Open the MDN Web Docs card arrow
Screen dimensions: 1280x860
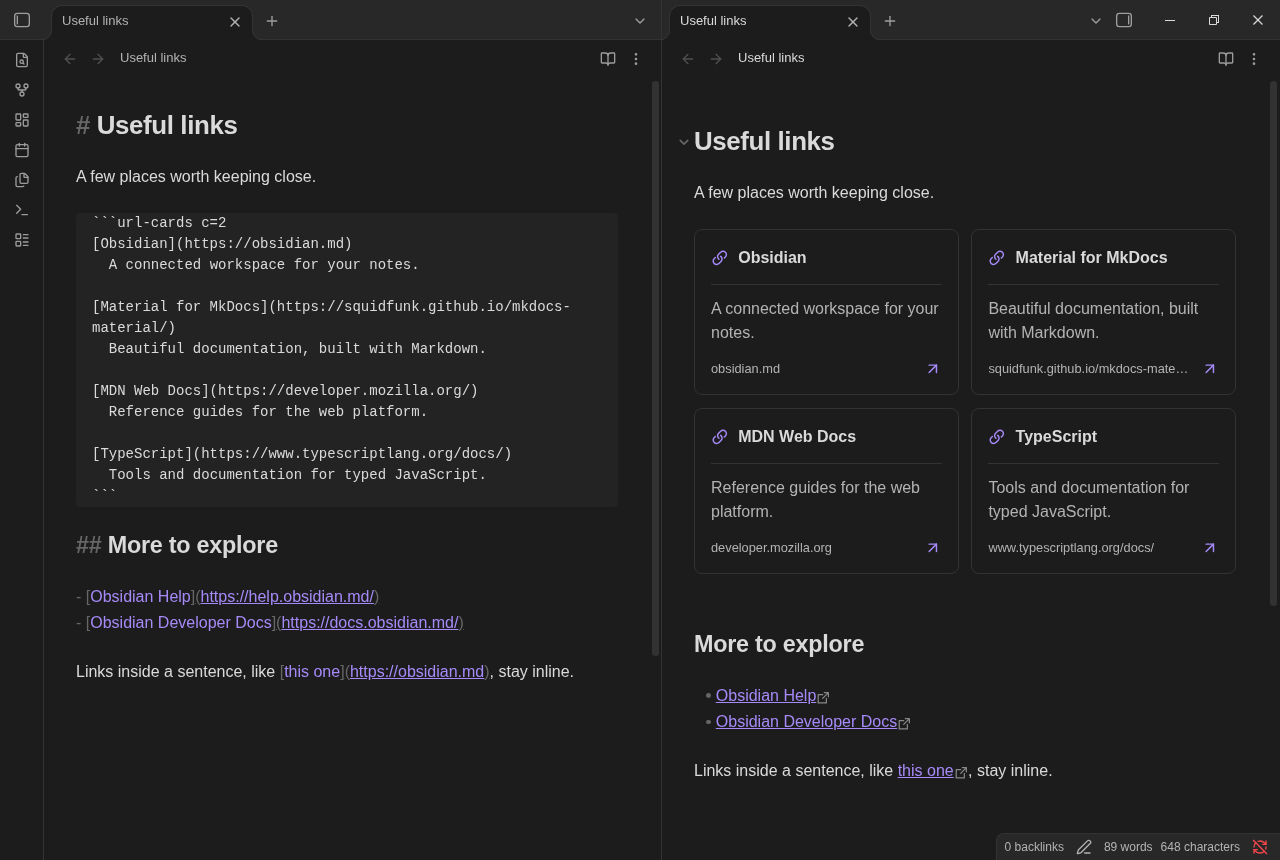point(933,548)
